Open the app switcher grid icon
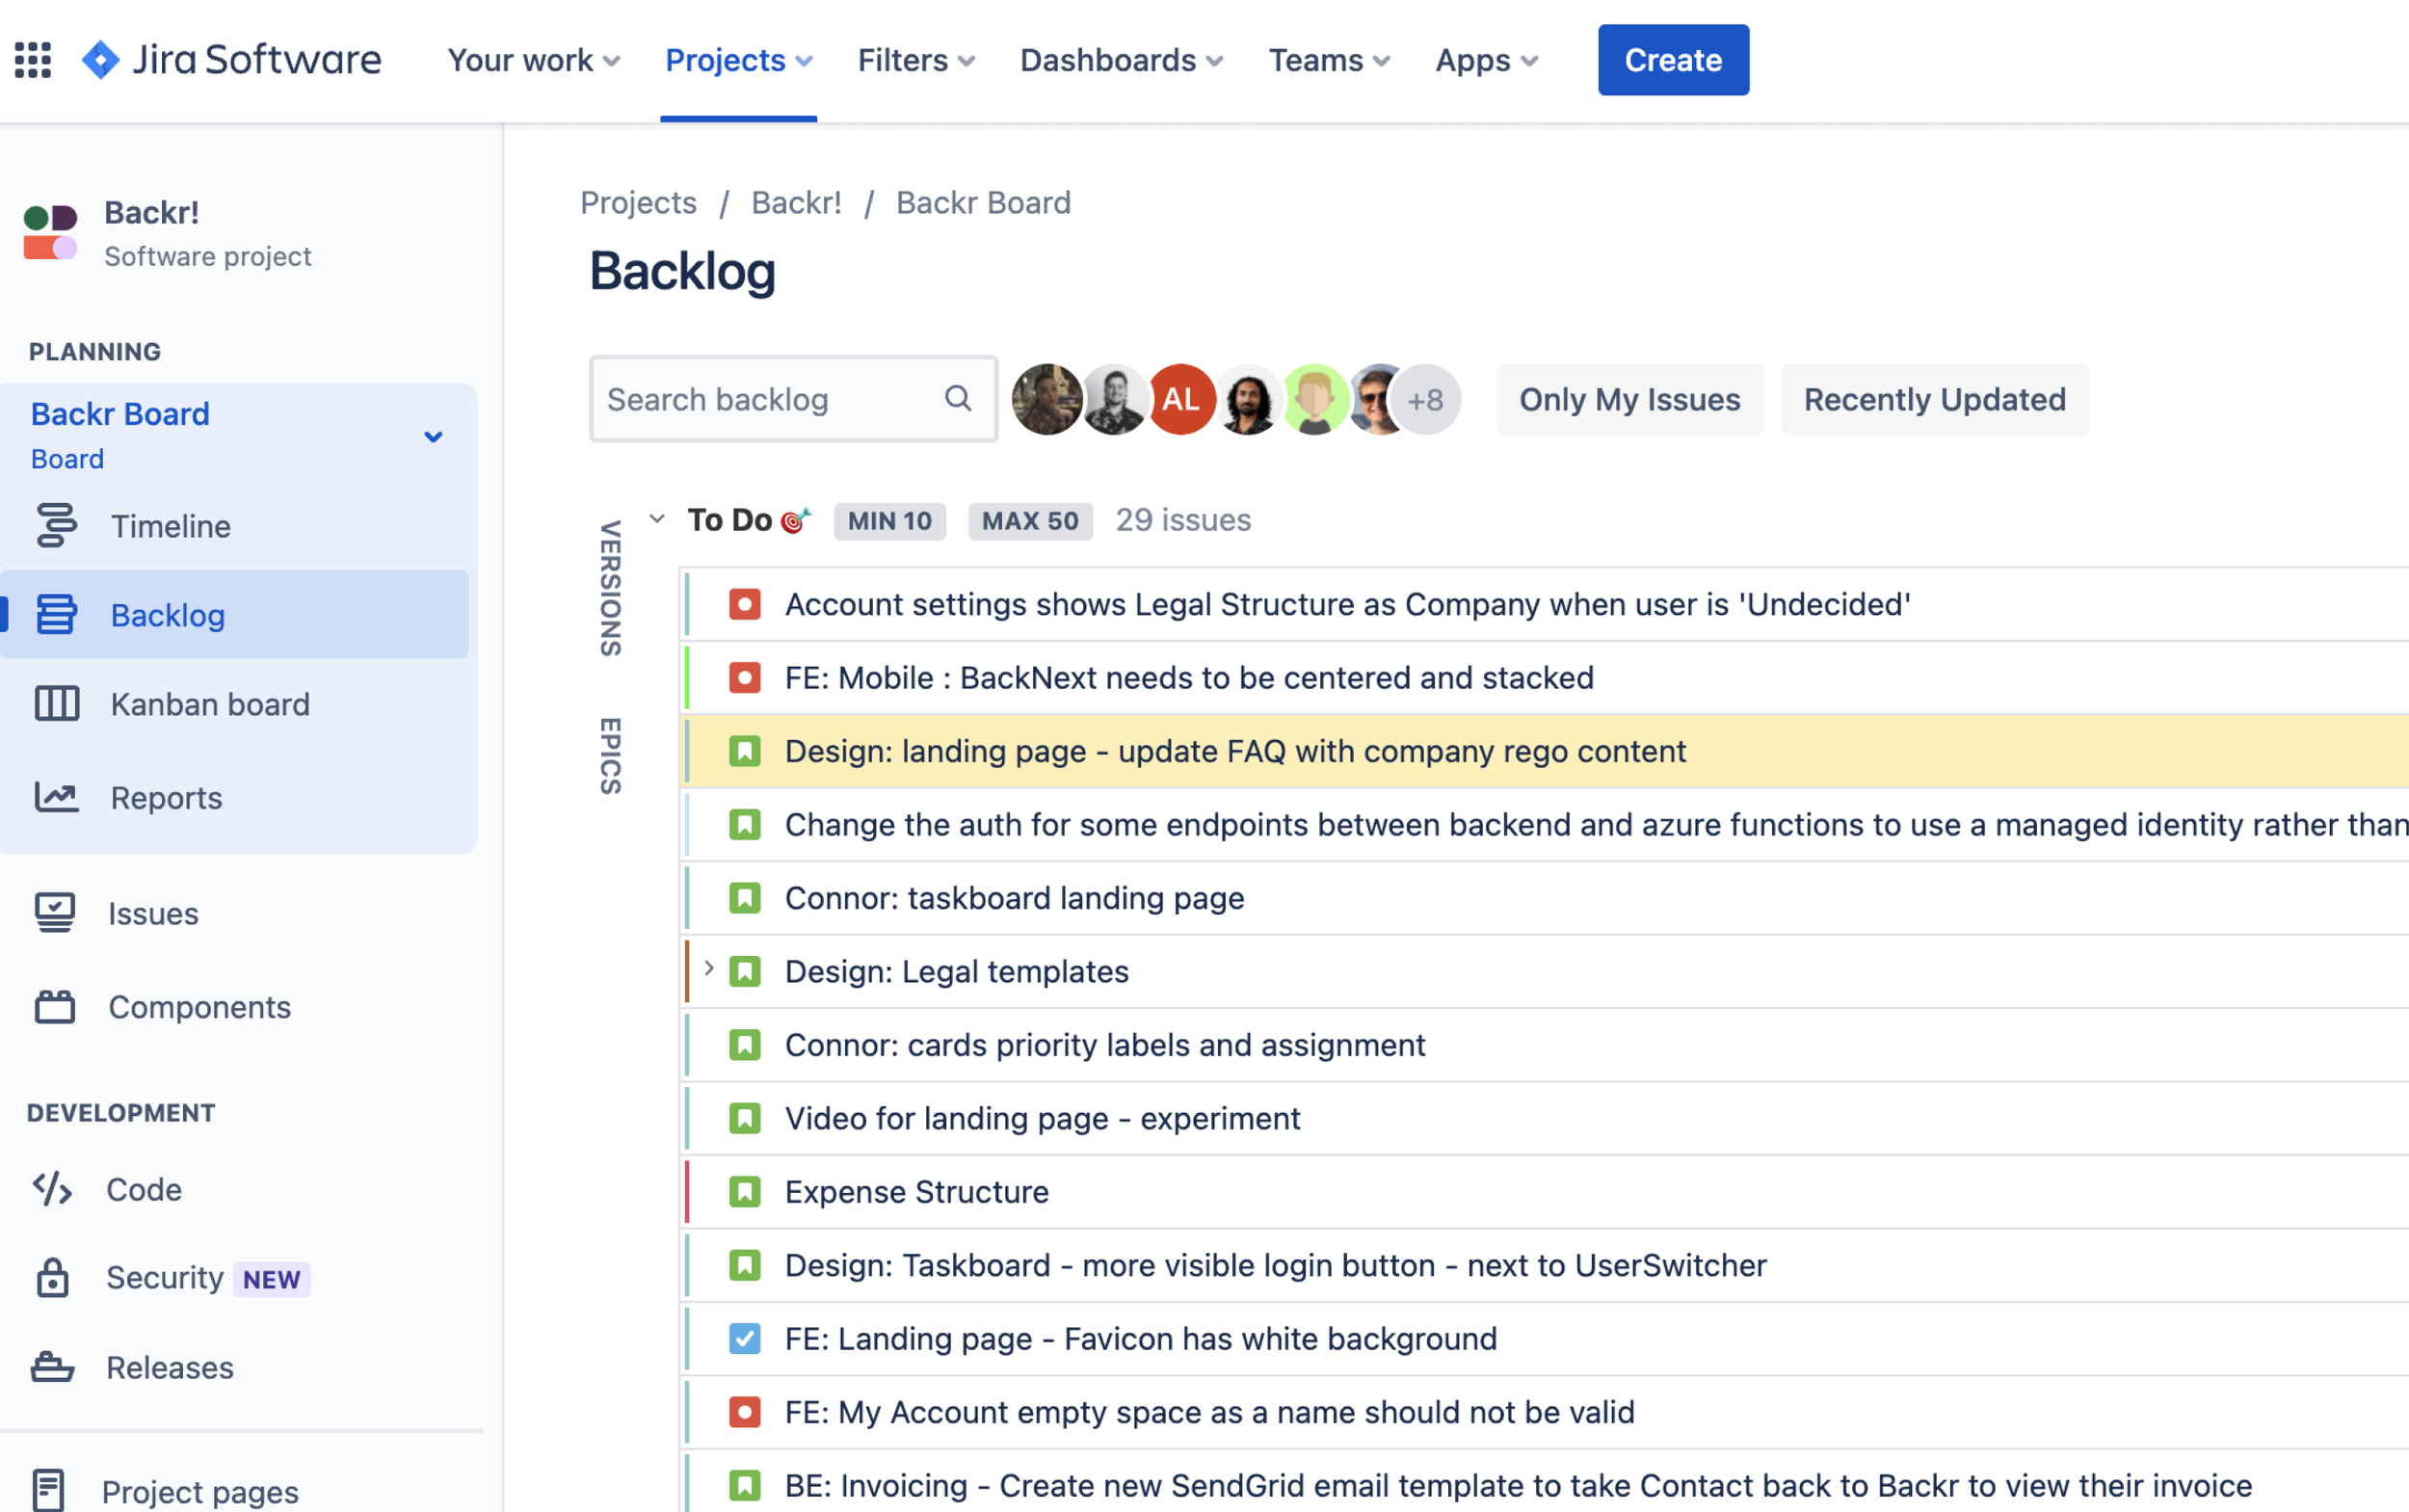The image size is (2409, 1512). (32, 60)
